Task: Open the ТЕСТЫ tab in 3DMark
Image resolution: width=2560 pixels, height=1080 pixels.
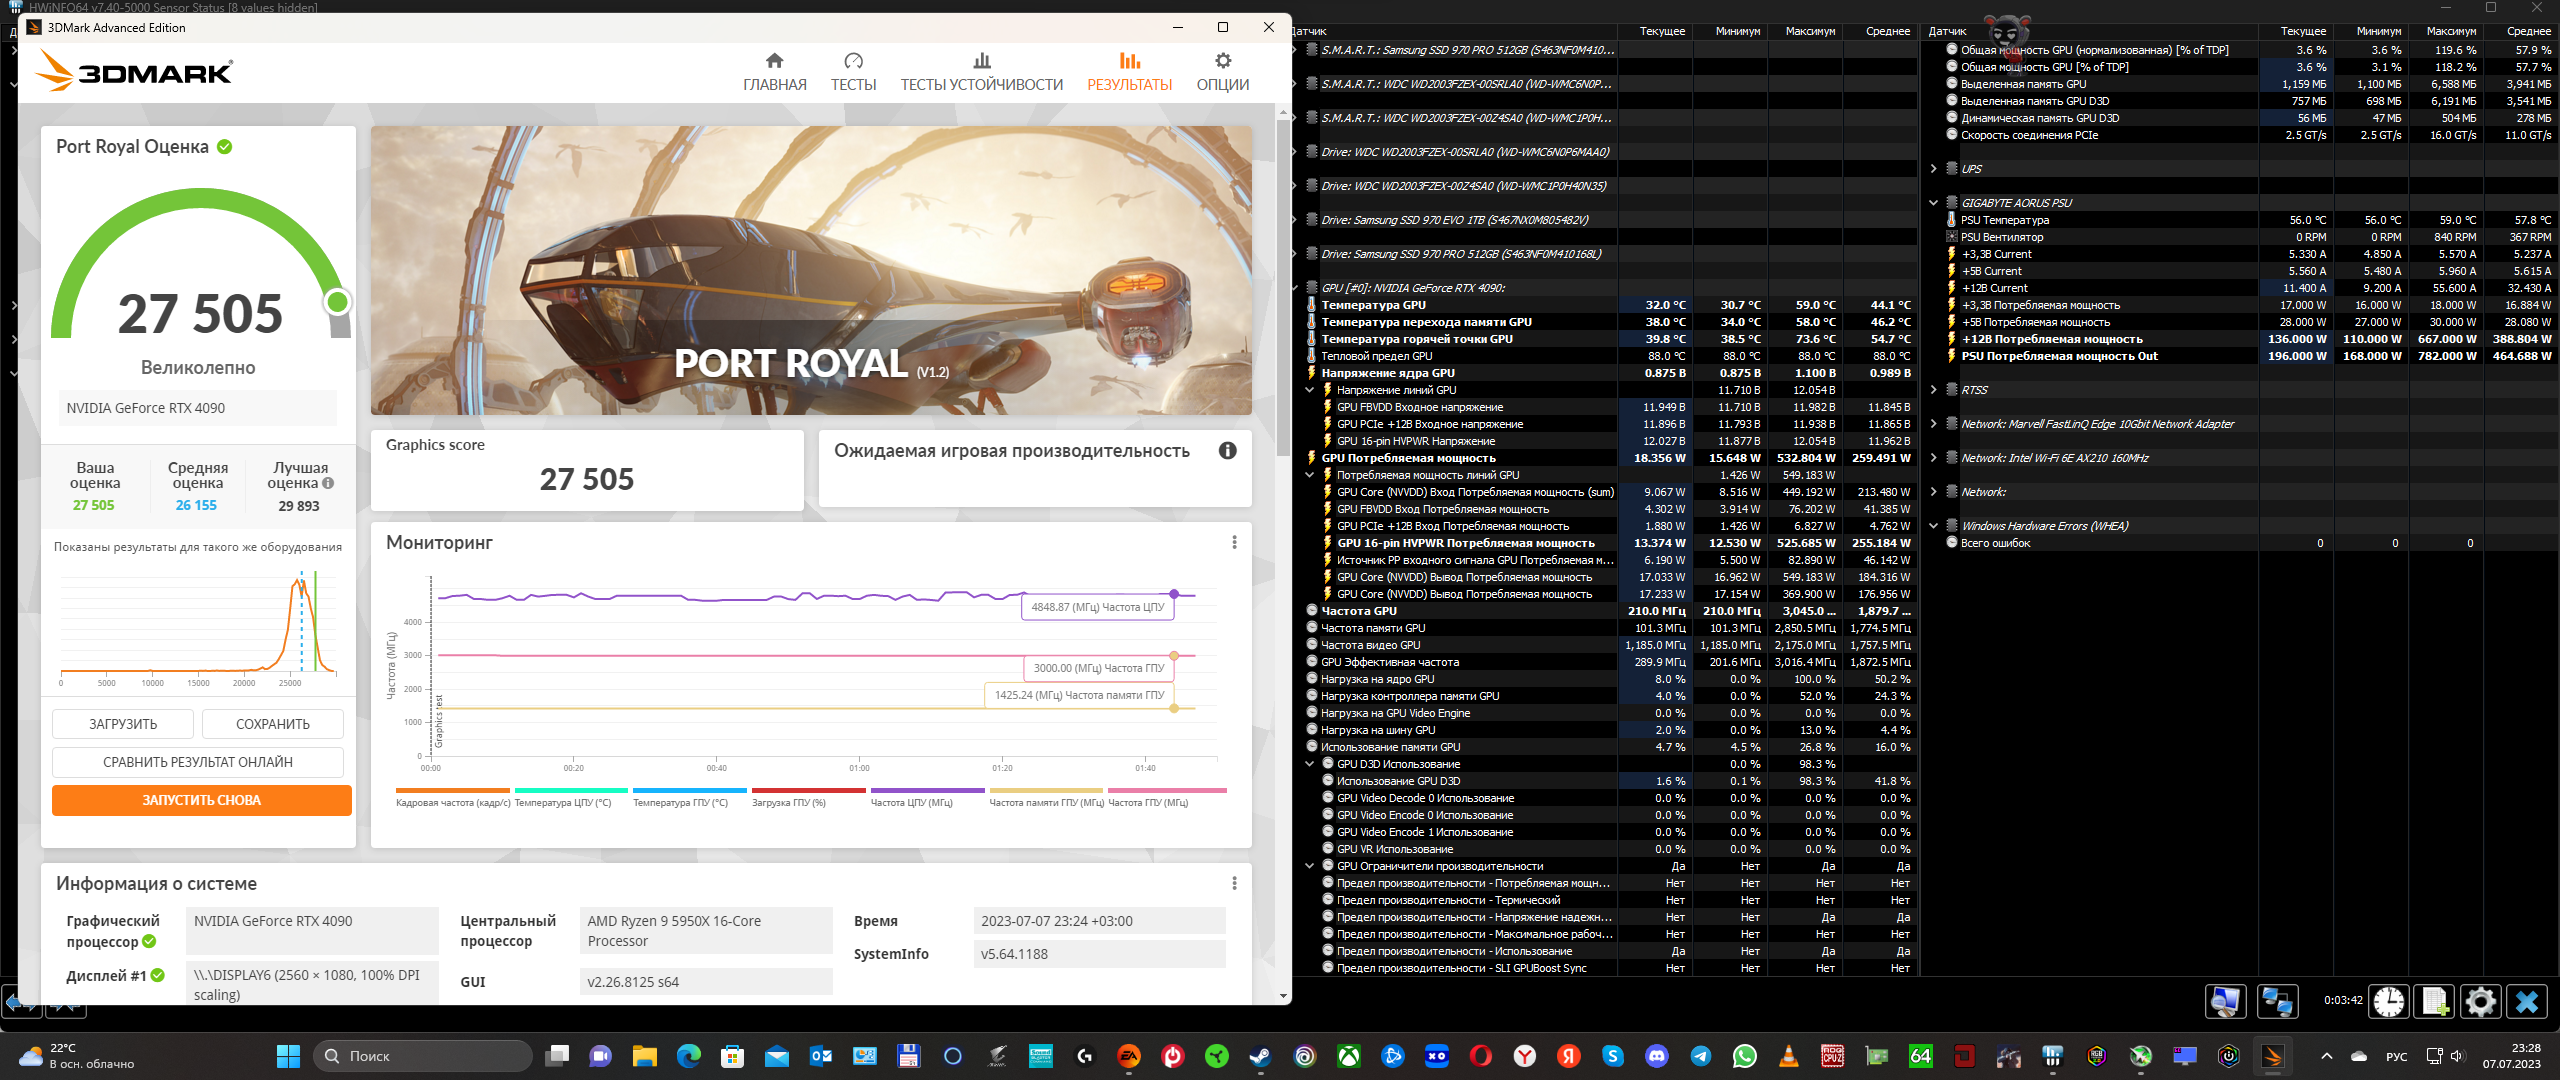Action: pos(853,72)
